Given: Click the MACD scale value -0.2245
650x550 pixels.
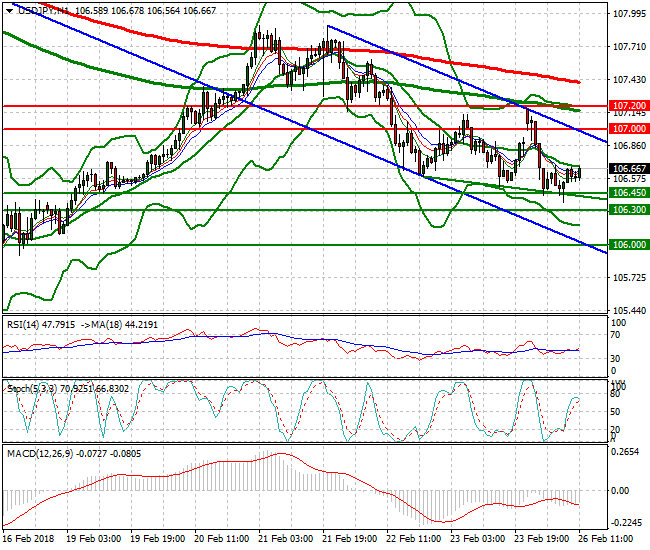Looking at the screenshot, I should [626, 522].
